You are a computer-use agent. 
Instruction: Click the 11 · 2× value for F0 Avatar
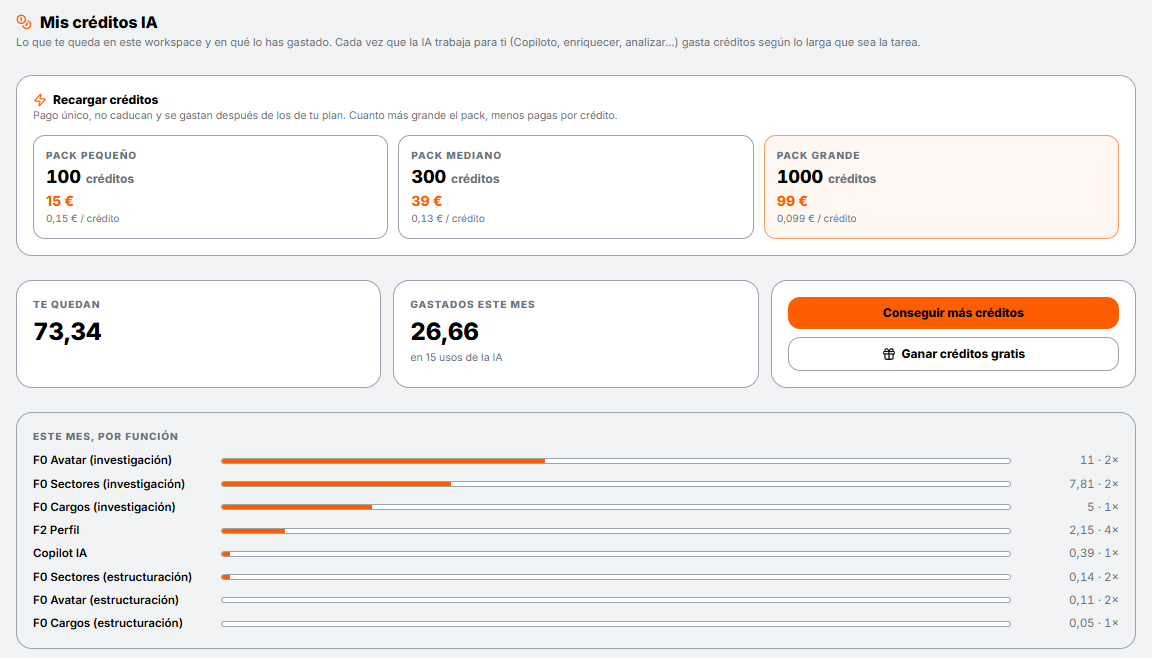click(x=1099, y=460)
